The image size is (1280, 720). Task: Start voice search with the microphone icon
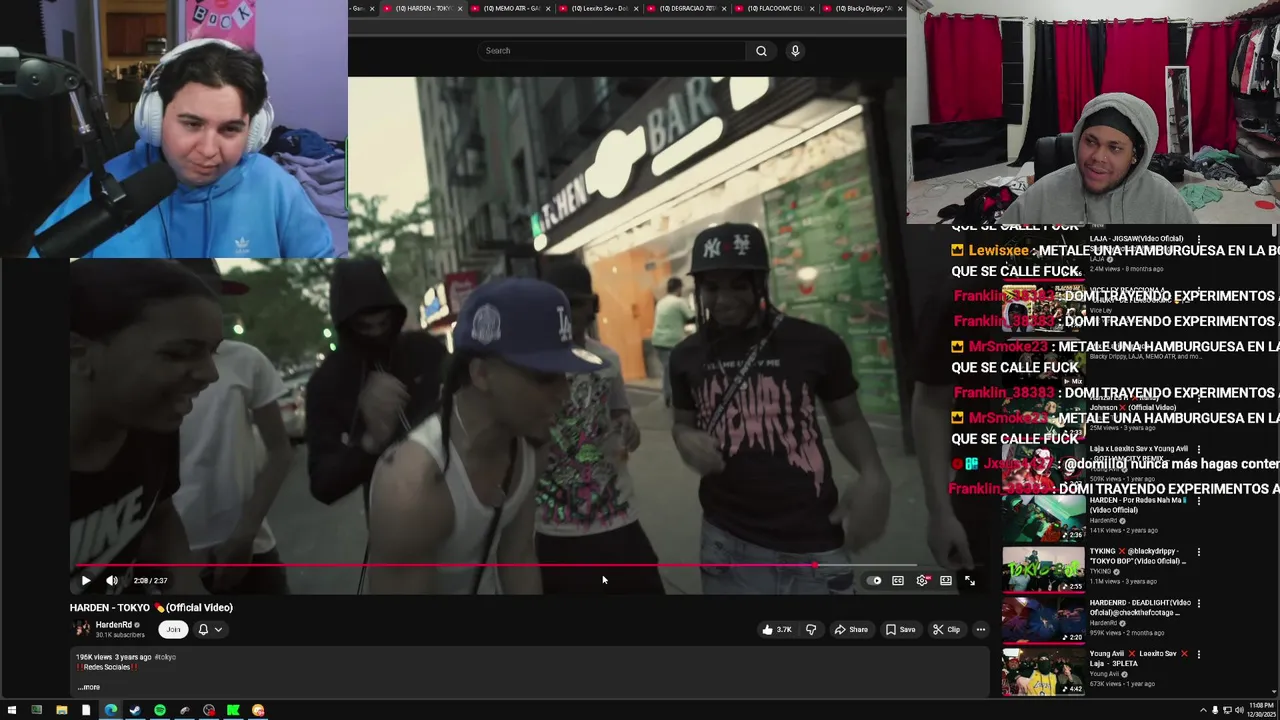pyautogui.click(x=795, y=50)
